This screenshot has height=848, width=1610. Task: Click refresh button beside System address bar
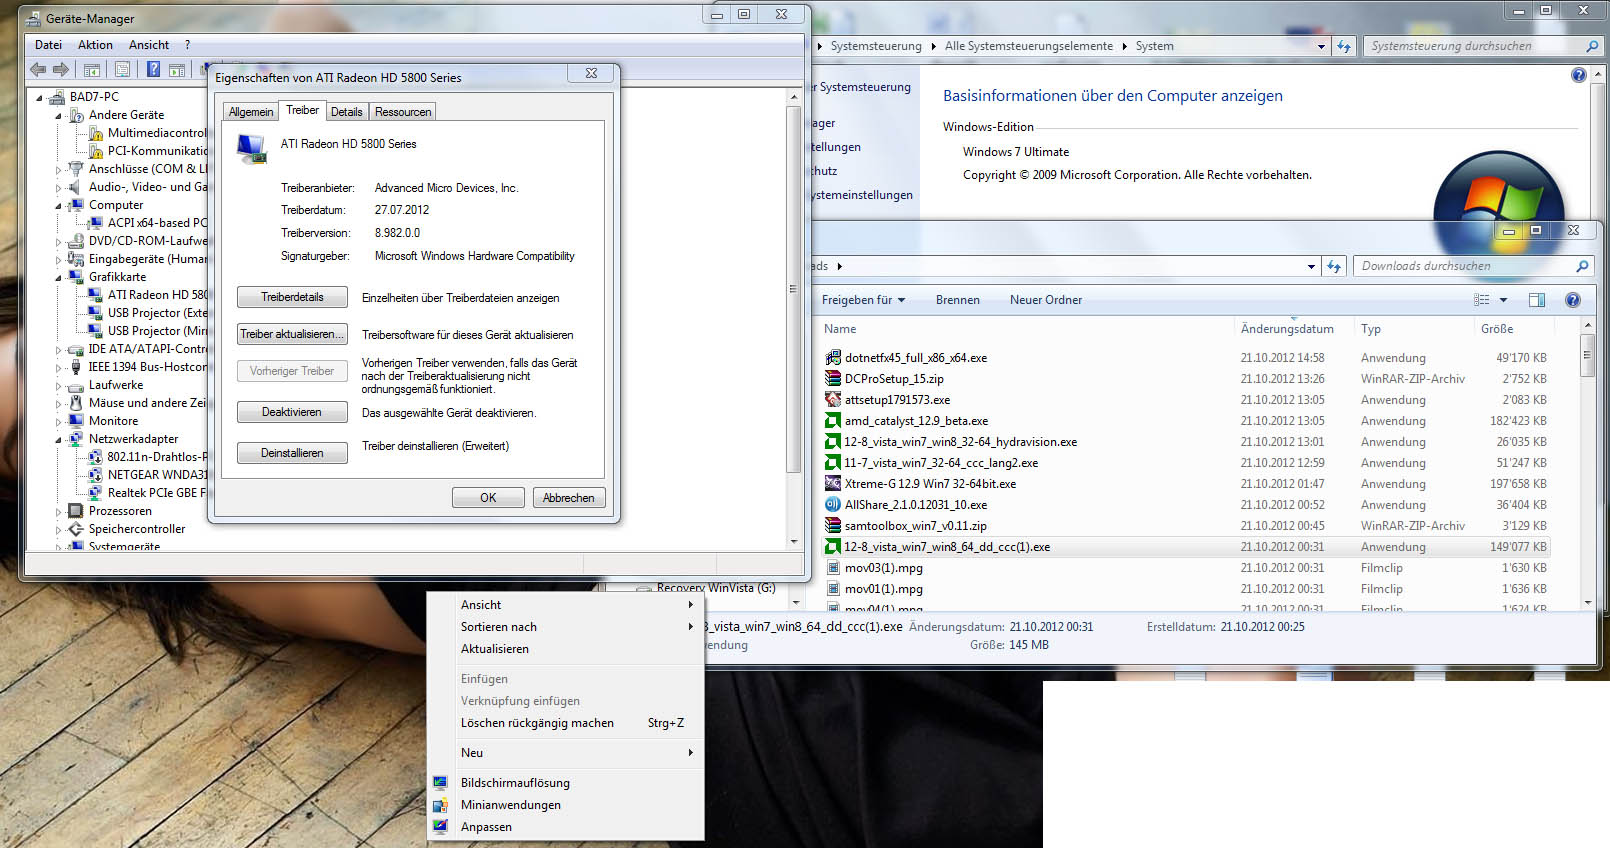(1344, 46)
